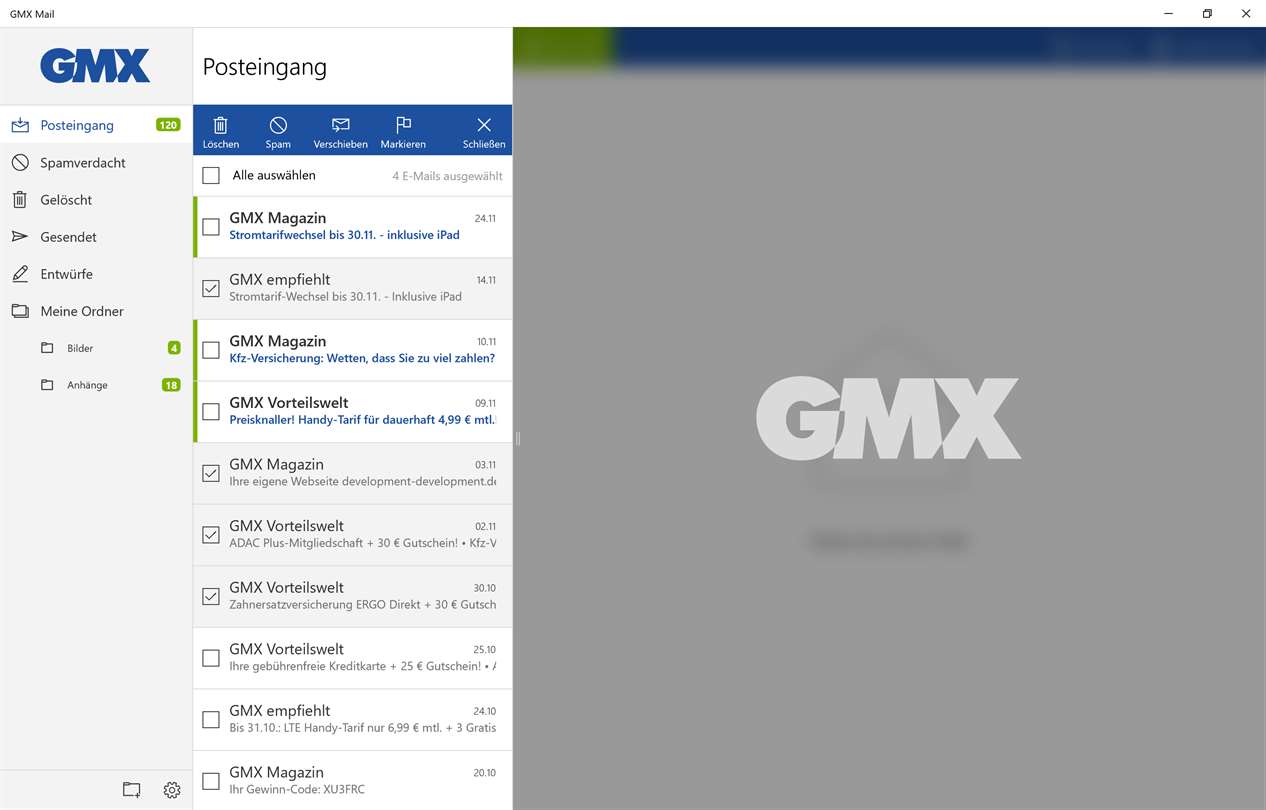Click the Bilder folder icon
The height and width of the screenshot is (810, 1266).
[47, 348]
